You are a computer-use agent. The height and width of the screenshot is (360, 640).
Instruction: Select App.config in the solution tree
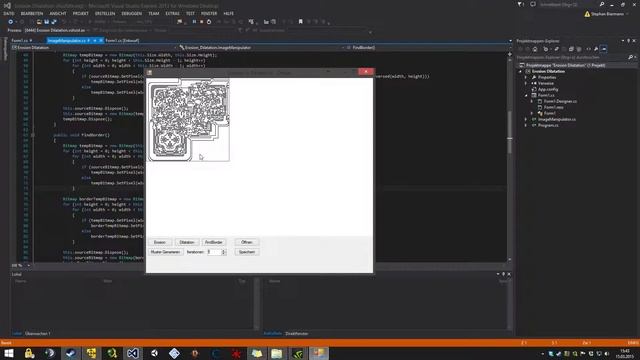coord(548,89)
